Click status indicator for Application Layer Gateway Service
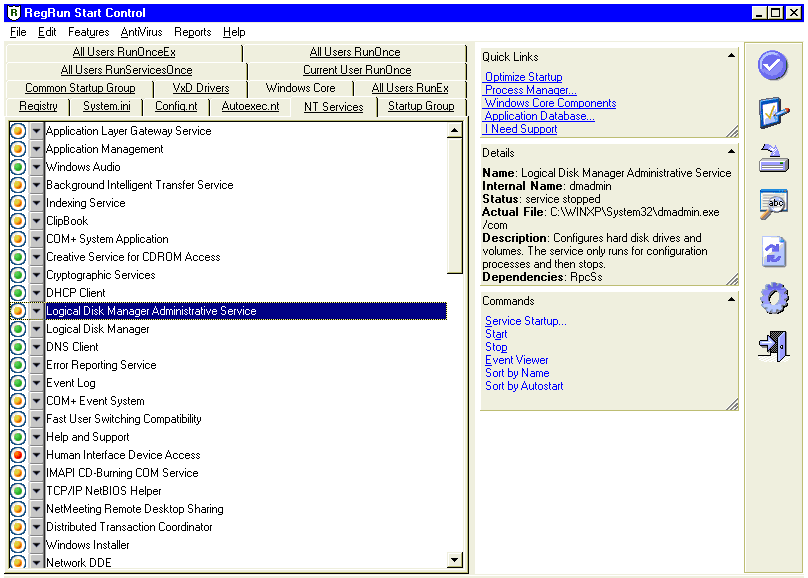808x578 pixels. pos(18,131)
